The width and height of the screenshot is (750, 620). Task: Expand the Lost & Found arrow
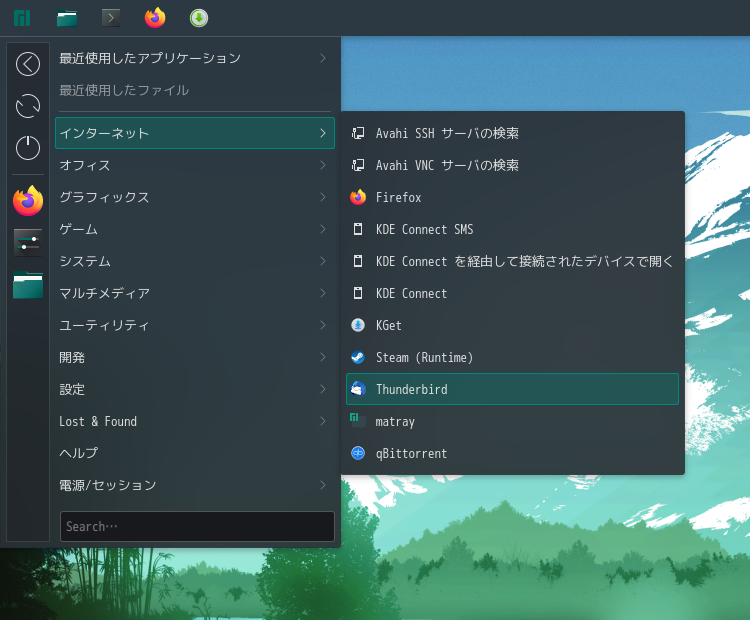[x=323, y=421]
